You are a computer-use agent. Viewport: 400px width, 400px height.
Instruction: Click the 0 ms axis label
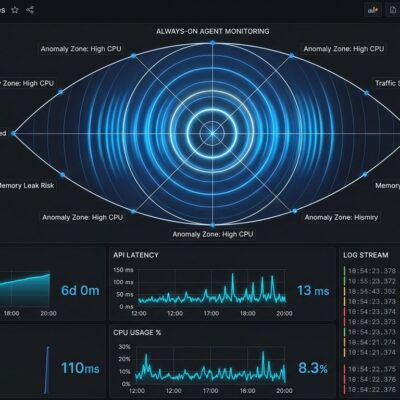(x=126, y=306)
